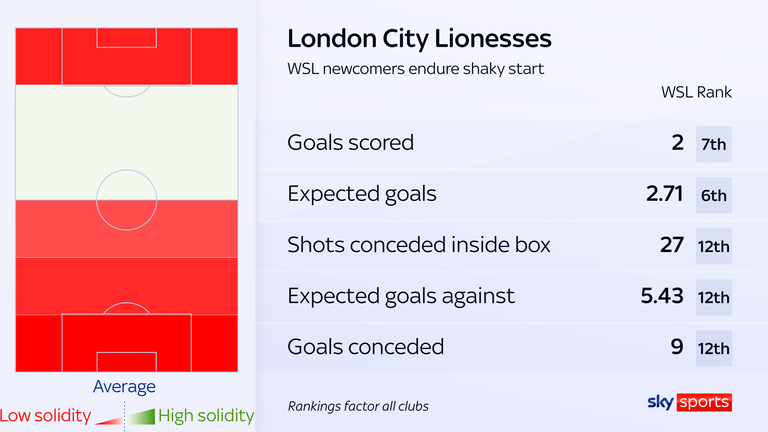Click the Shots conceded inside box label

pos(419,244)
